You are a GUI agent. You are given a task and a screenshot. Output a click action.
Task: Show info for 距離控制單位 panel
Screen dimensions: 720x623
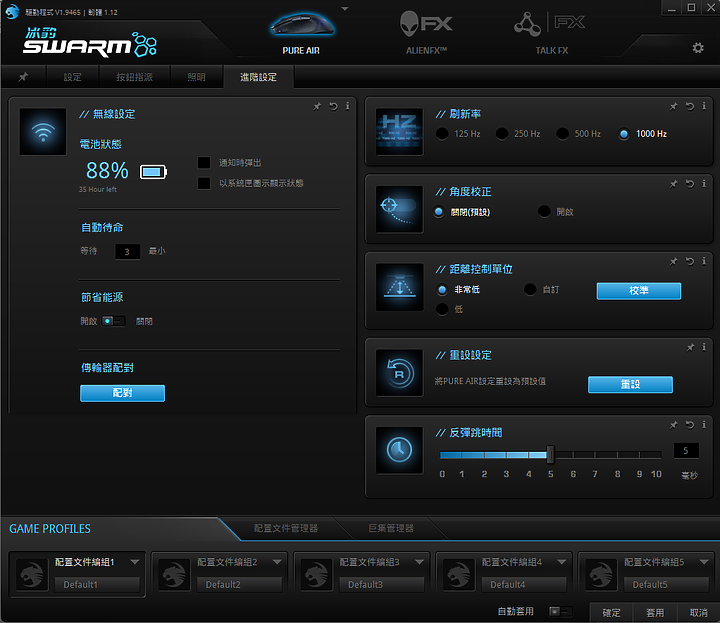point(704,262)
